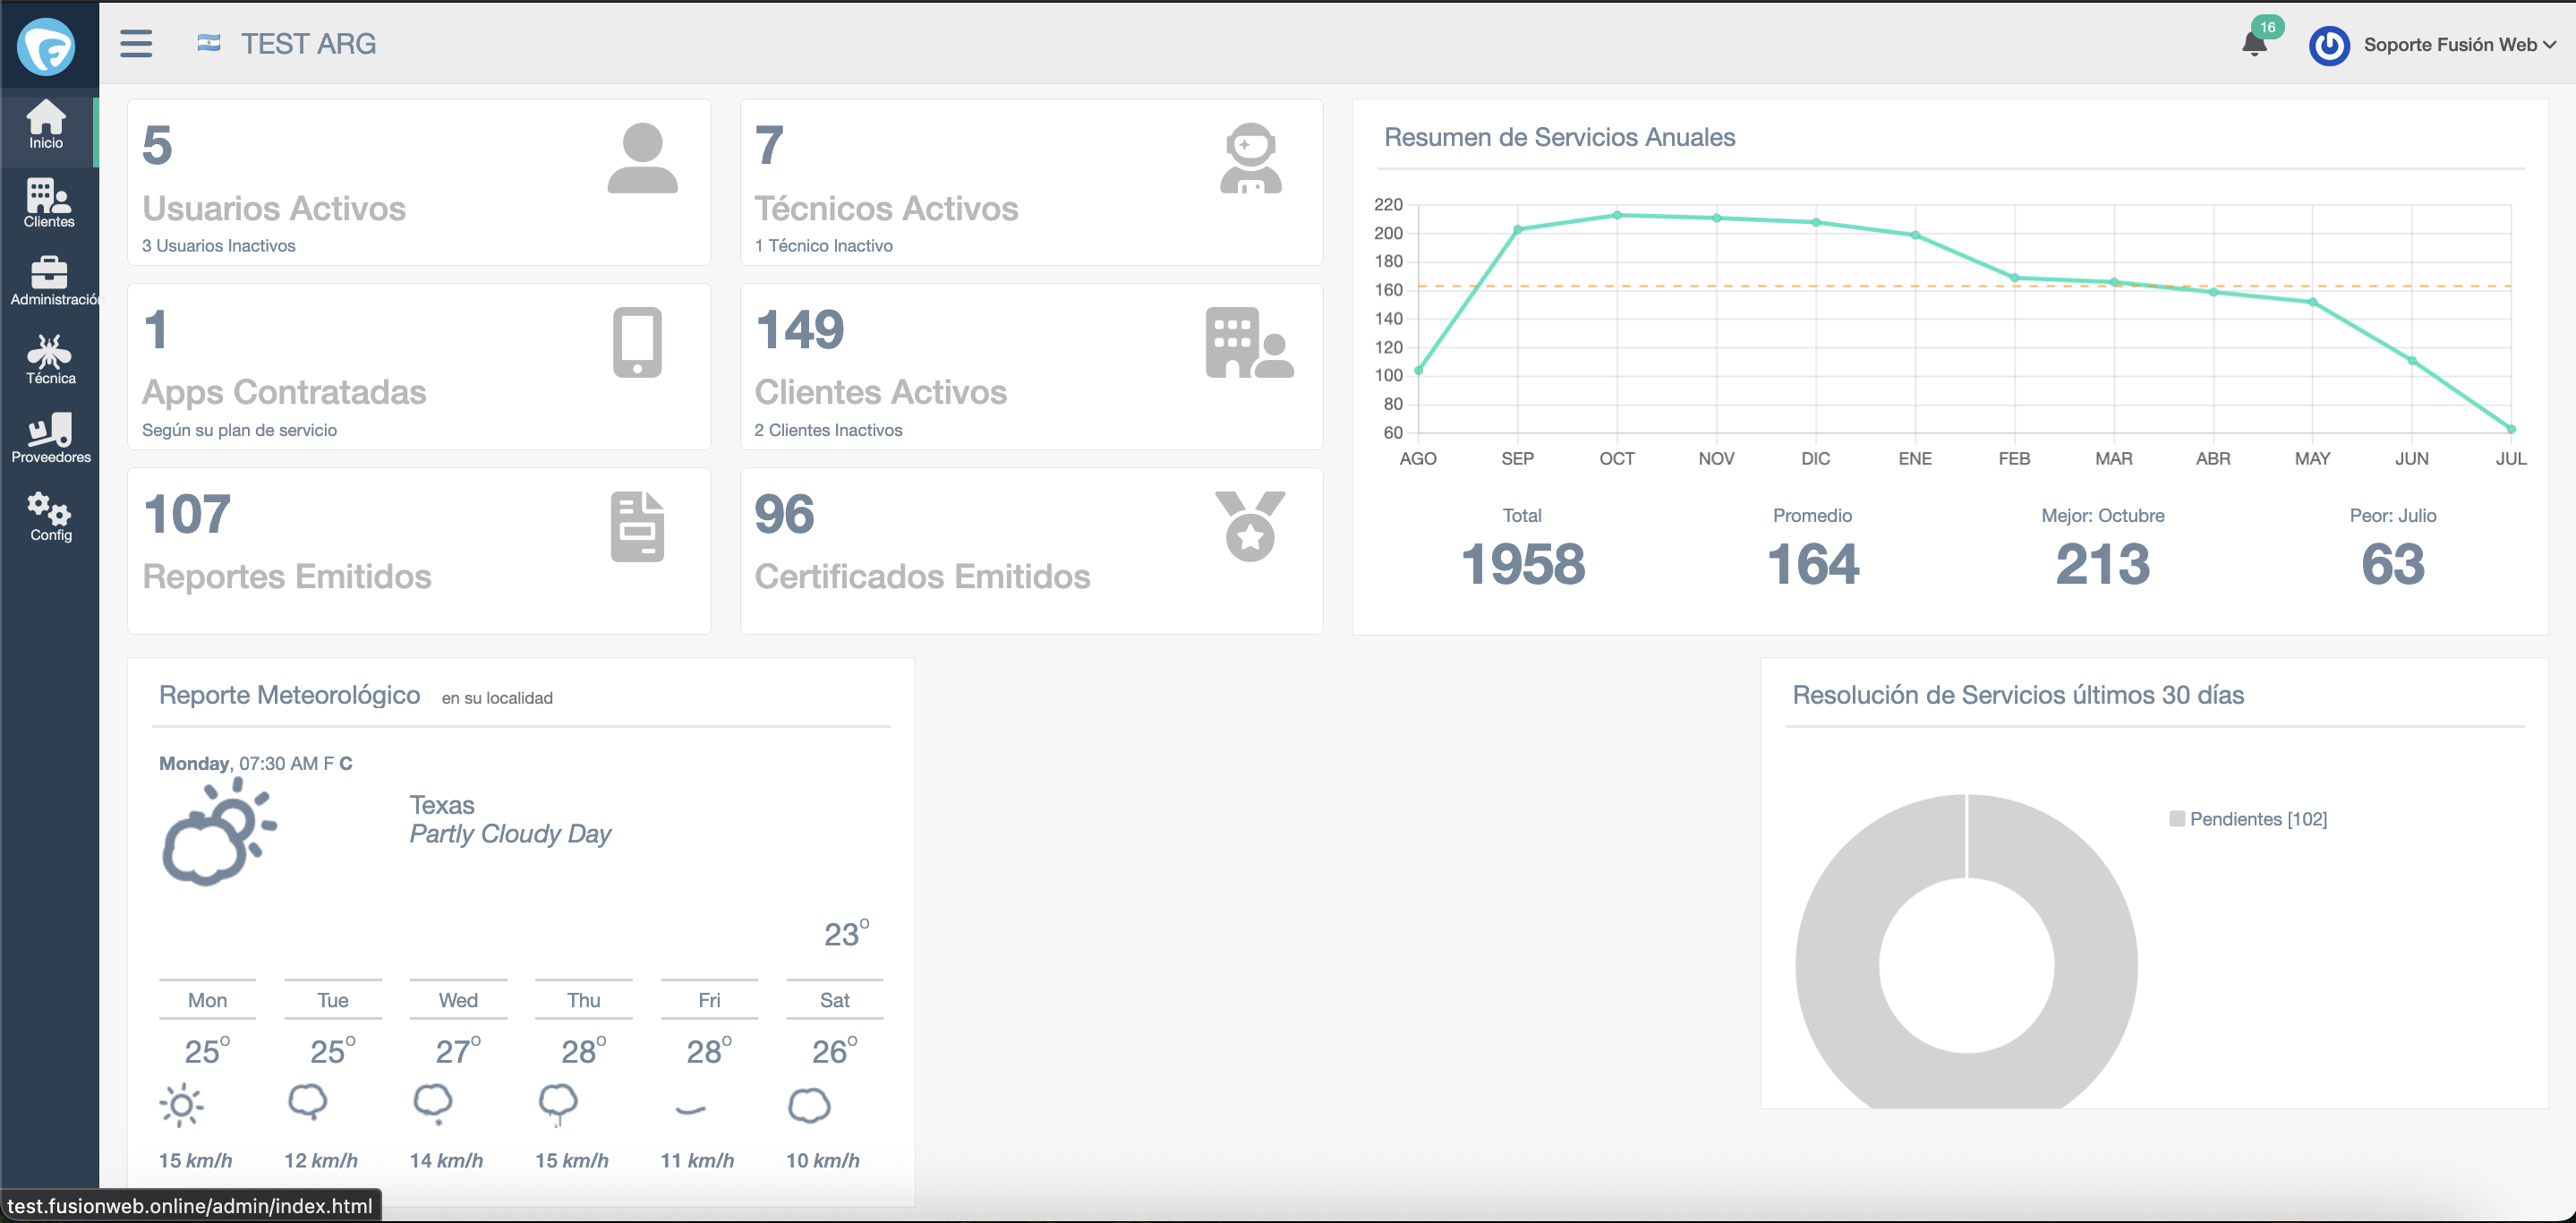Click the Sat forecast day label
Image resolution: width=2576 pixels, height=1223 pixels.
coord(834,1000)
